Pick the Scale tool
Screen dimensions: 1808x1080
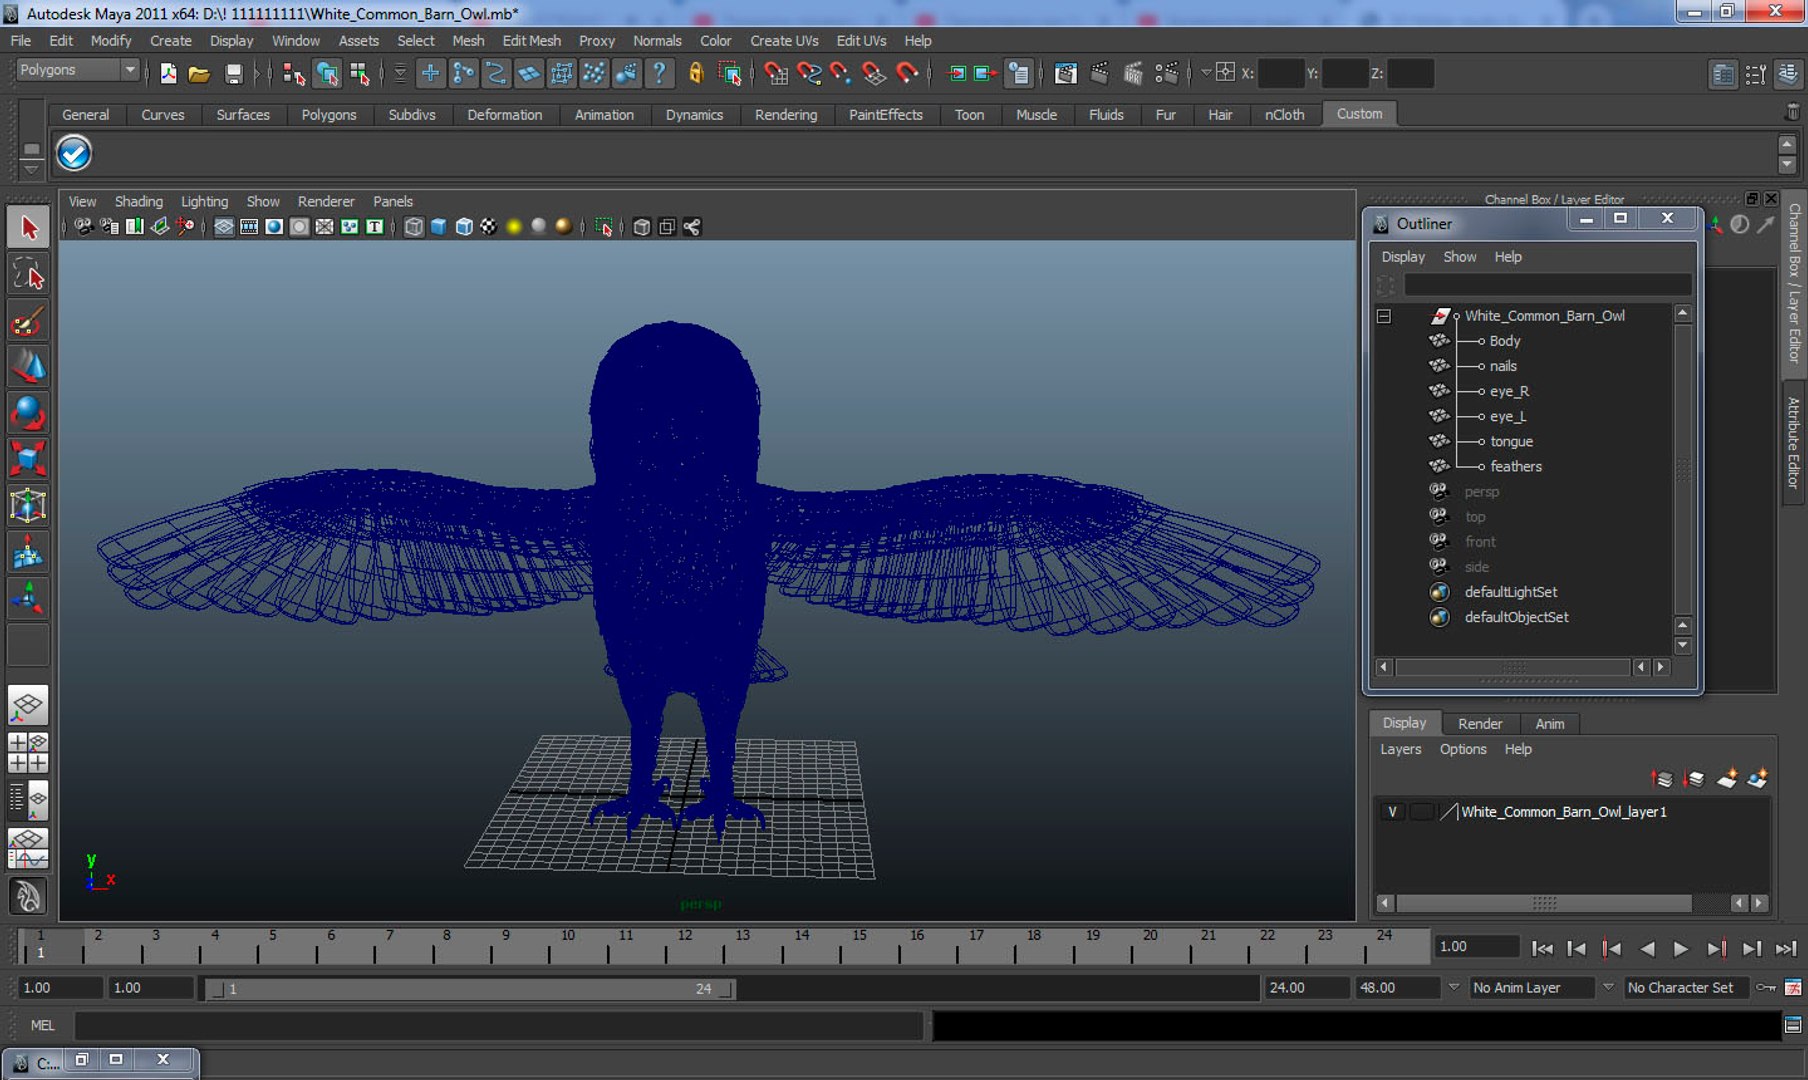point(28,458)
